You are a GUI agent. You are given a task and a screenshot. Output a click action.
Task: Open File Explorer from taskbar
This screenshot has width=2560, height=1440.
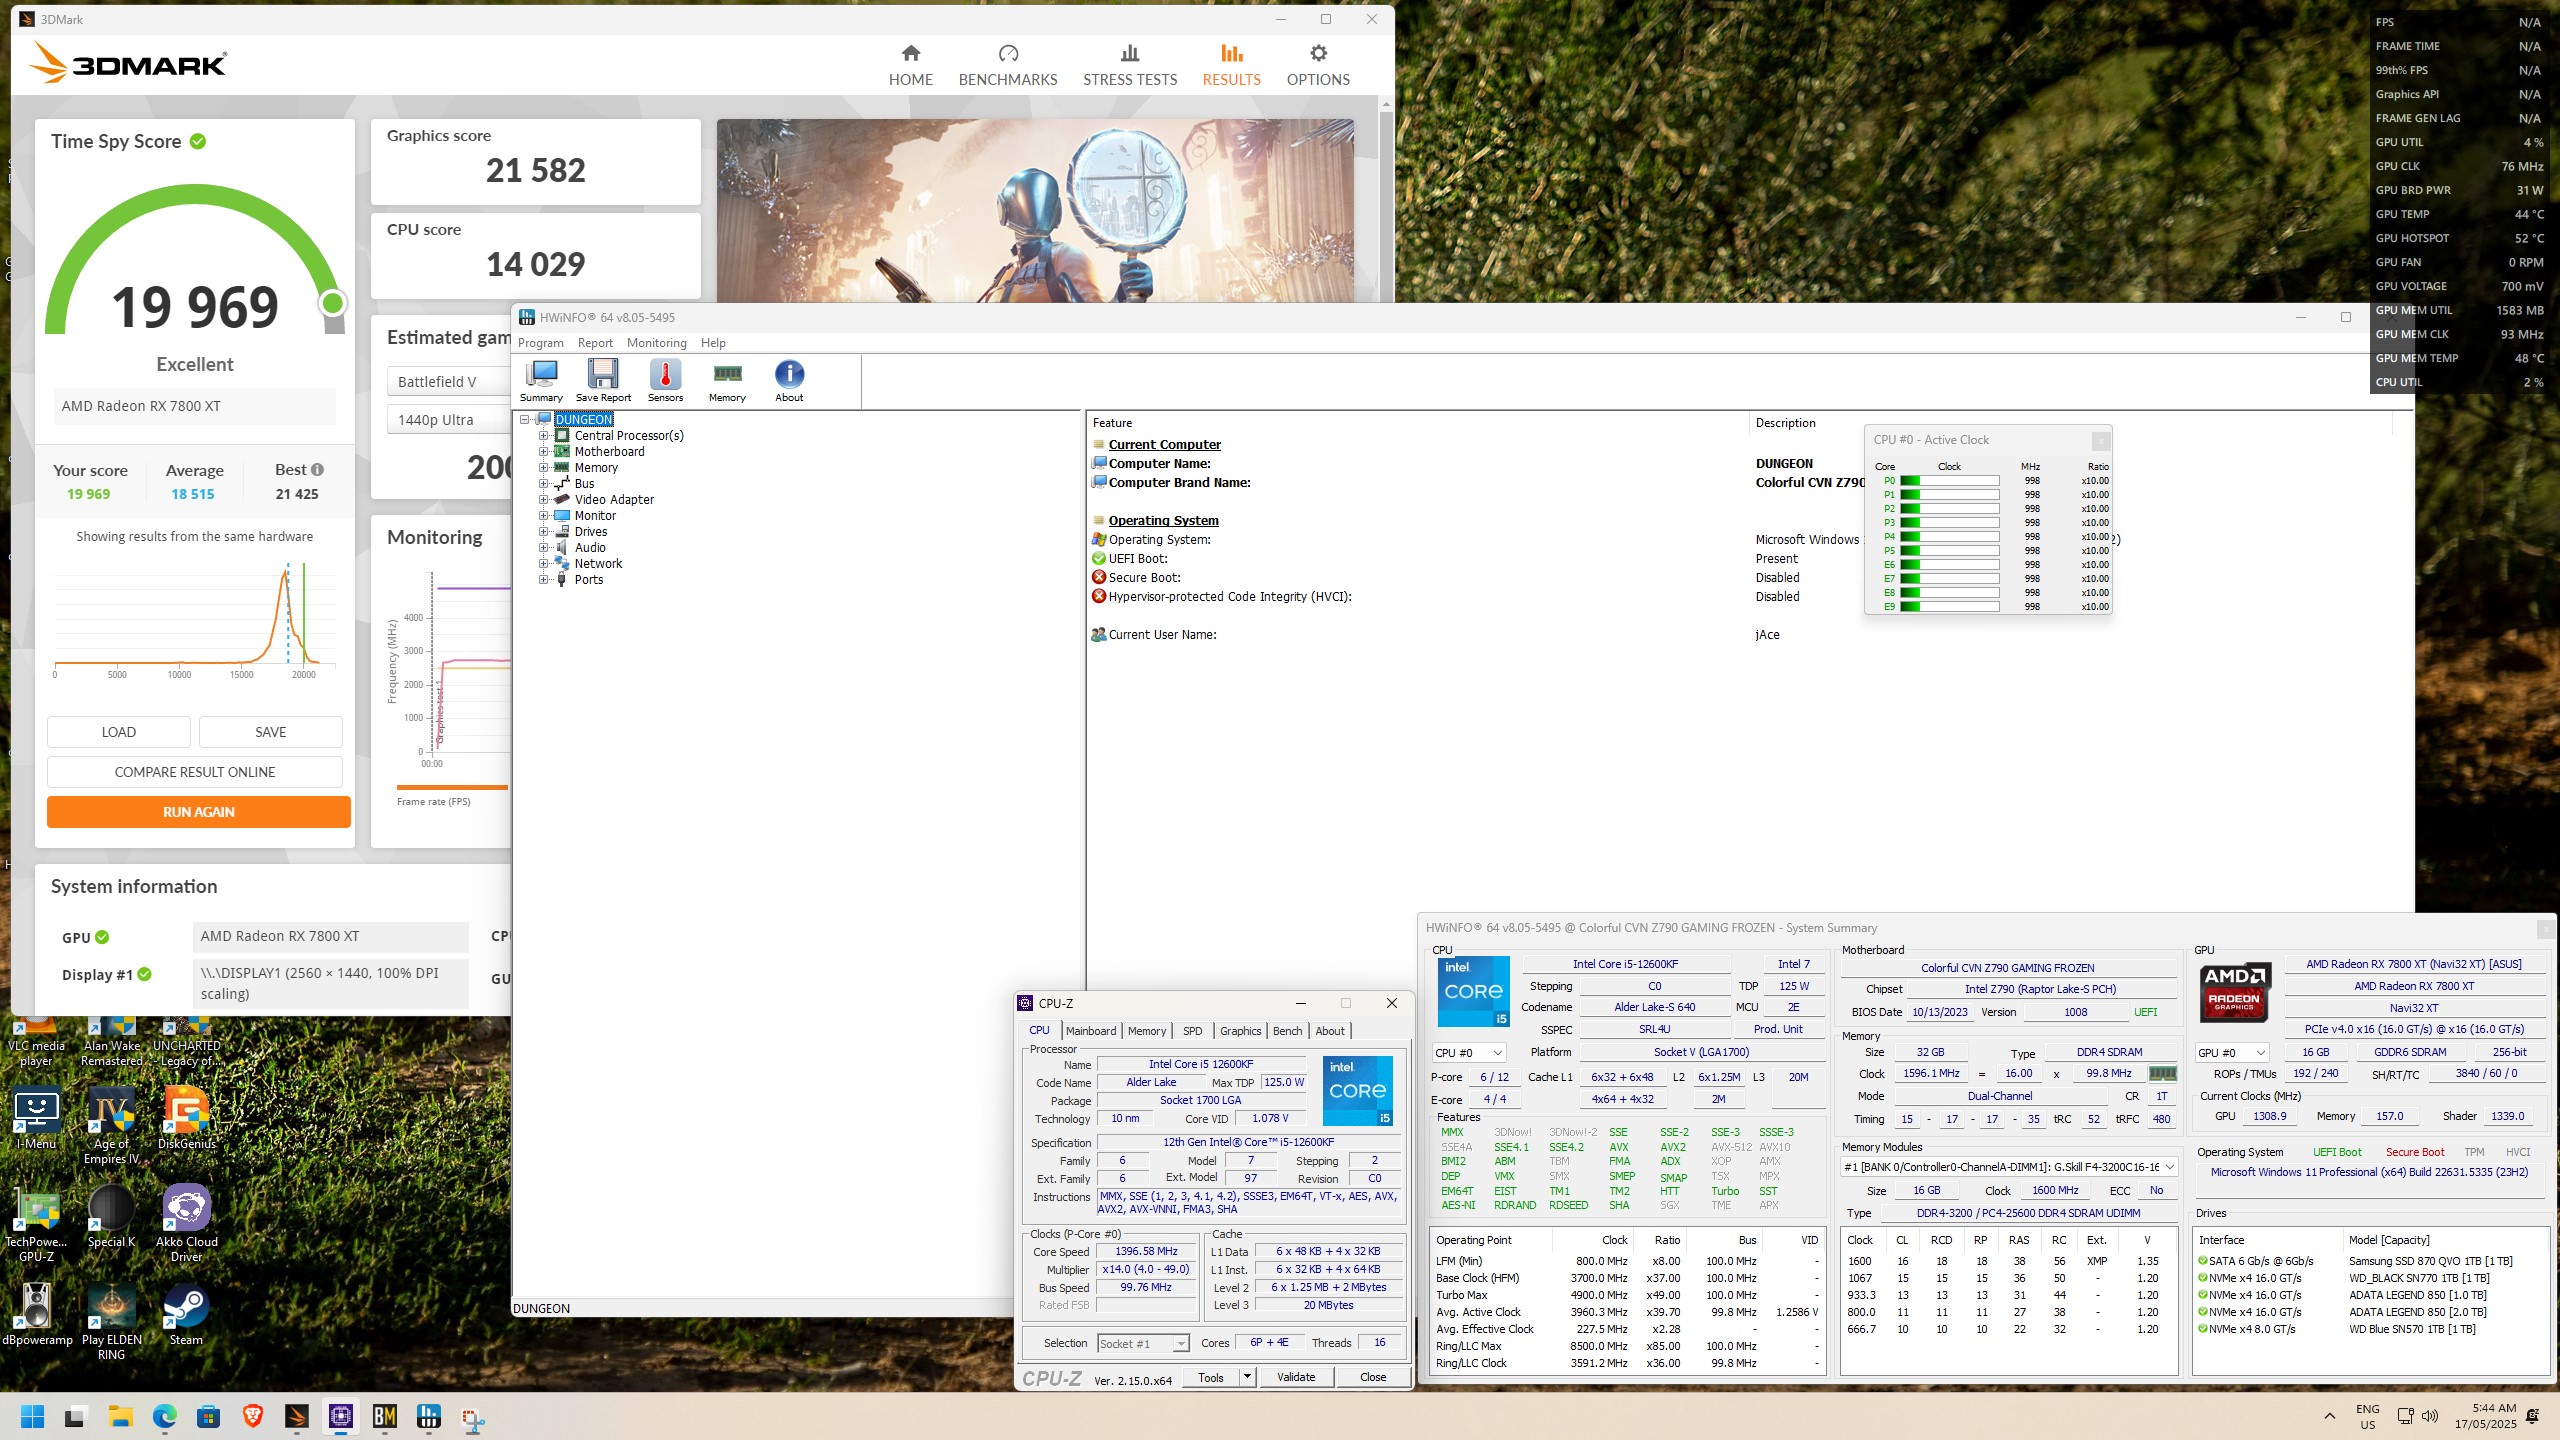121,1416
